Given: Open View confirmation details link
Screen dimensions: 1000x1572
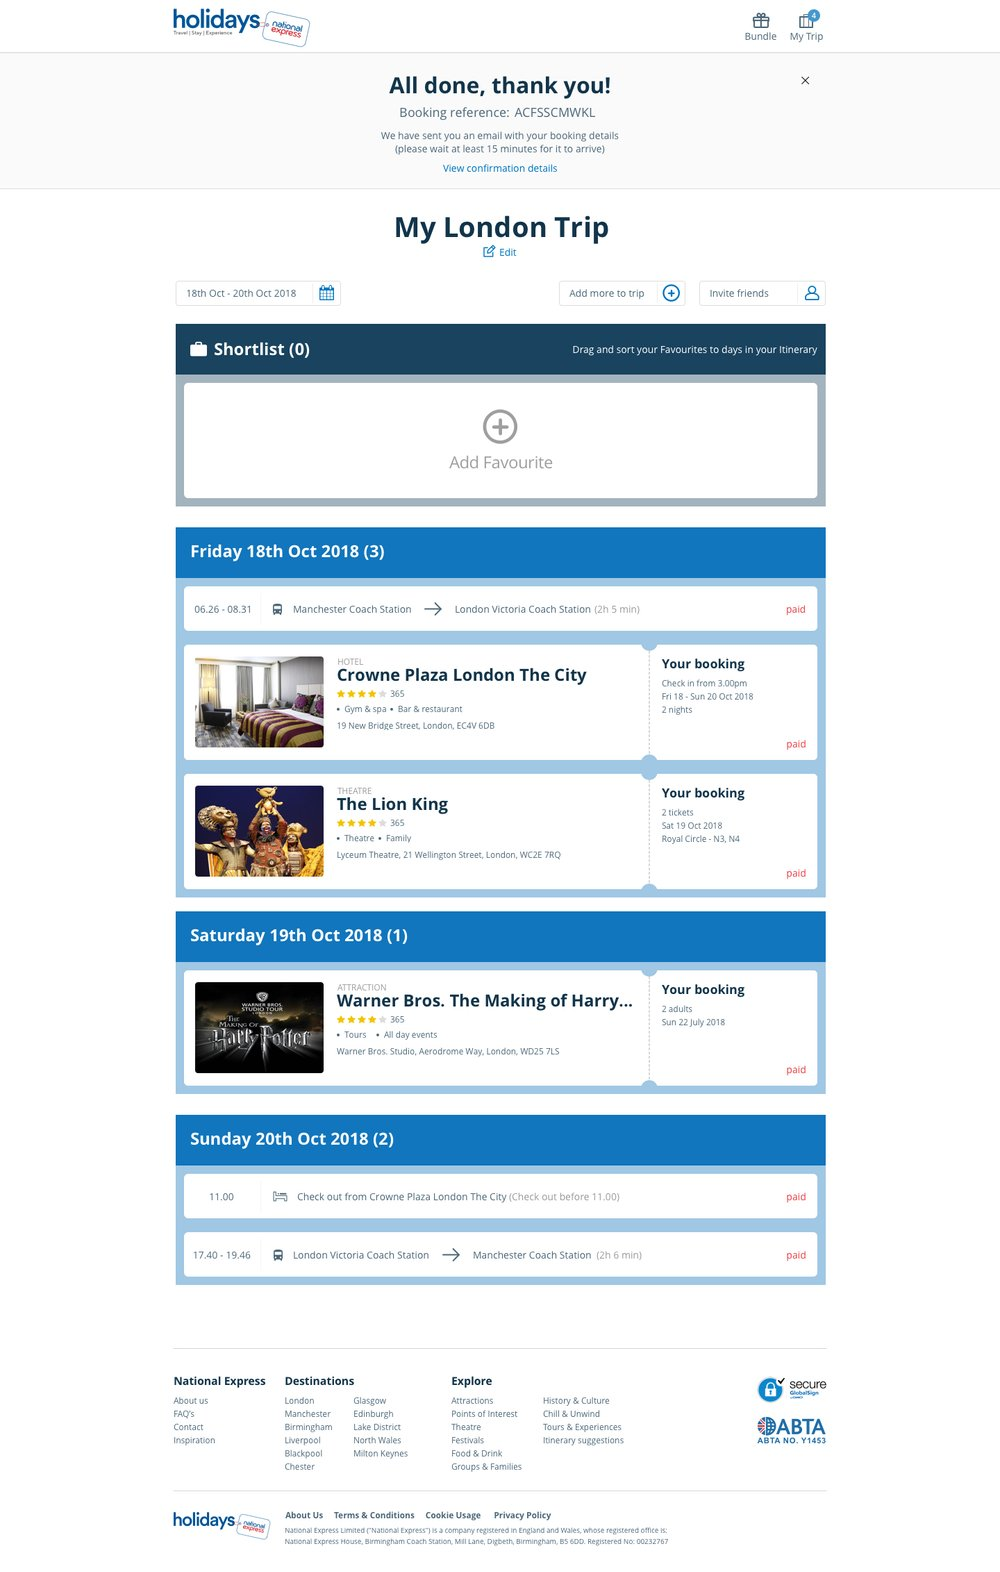Looking at the screenshot, I should (x=500, y=168).
